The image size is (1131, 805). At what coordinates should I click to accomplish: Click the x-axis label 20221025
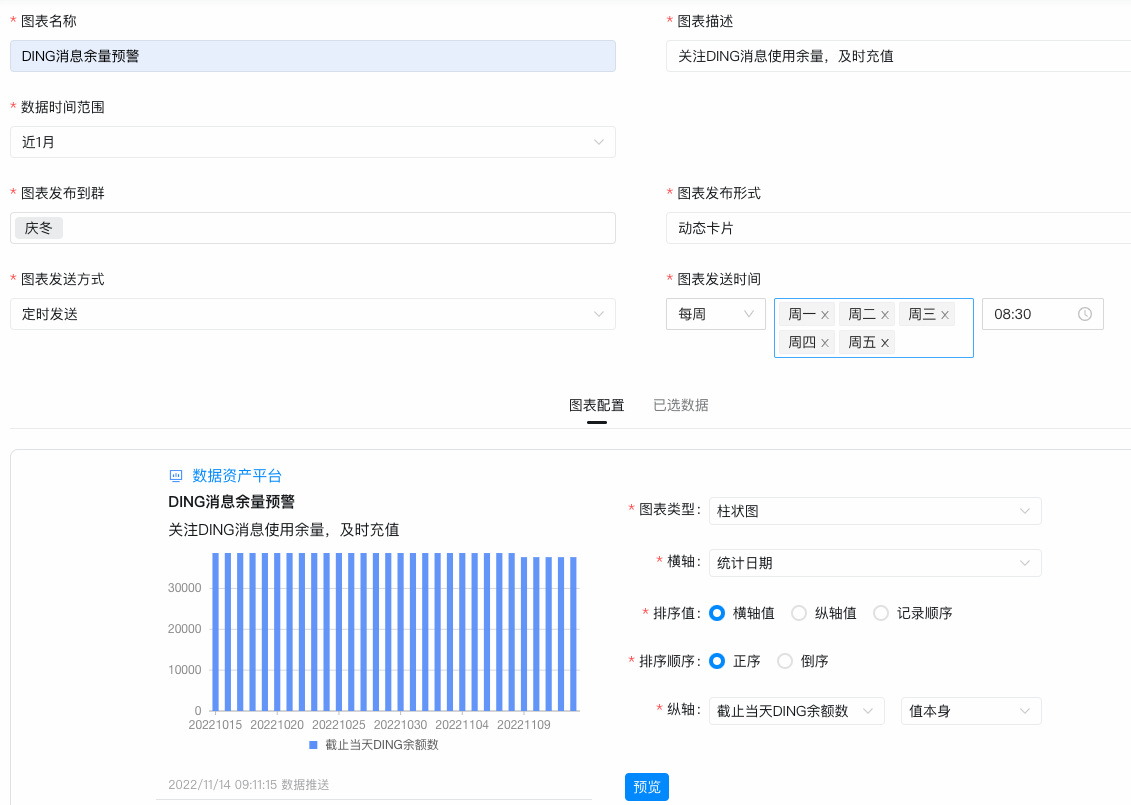338,725
